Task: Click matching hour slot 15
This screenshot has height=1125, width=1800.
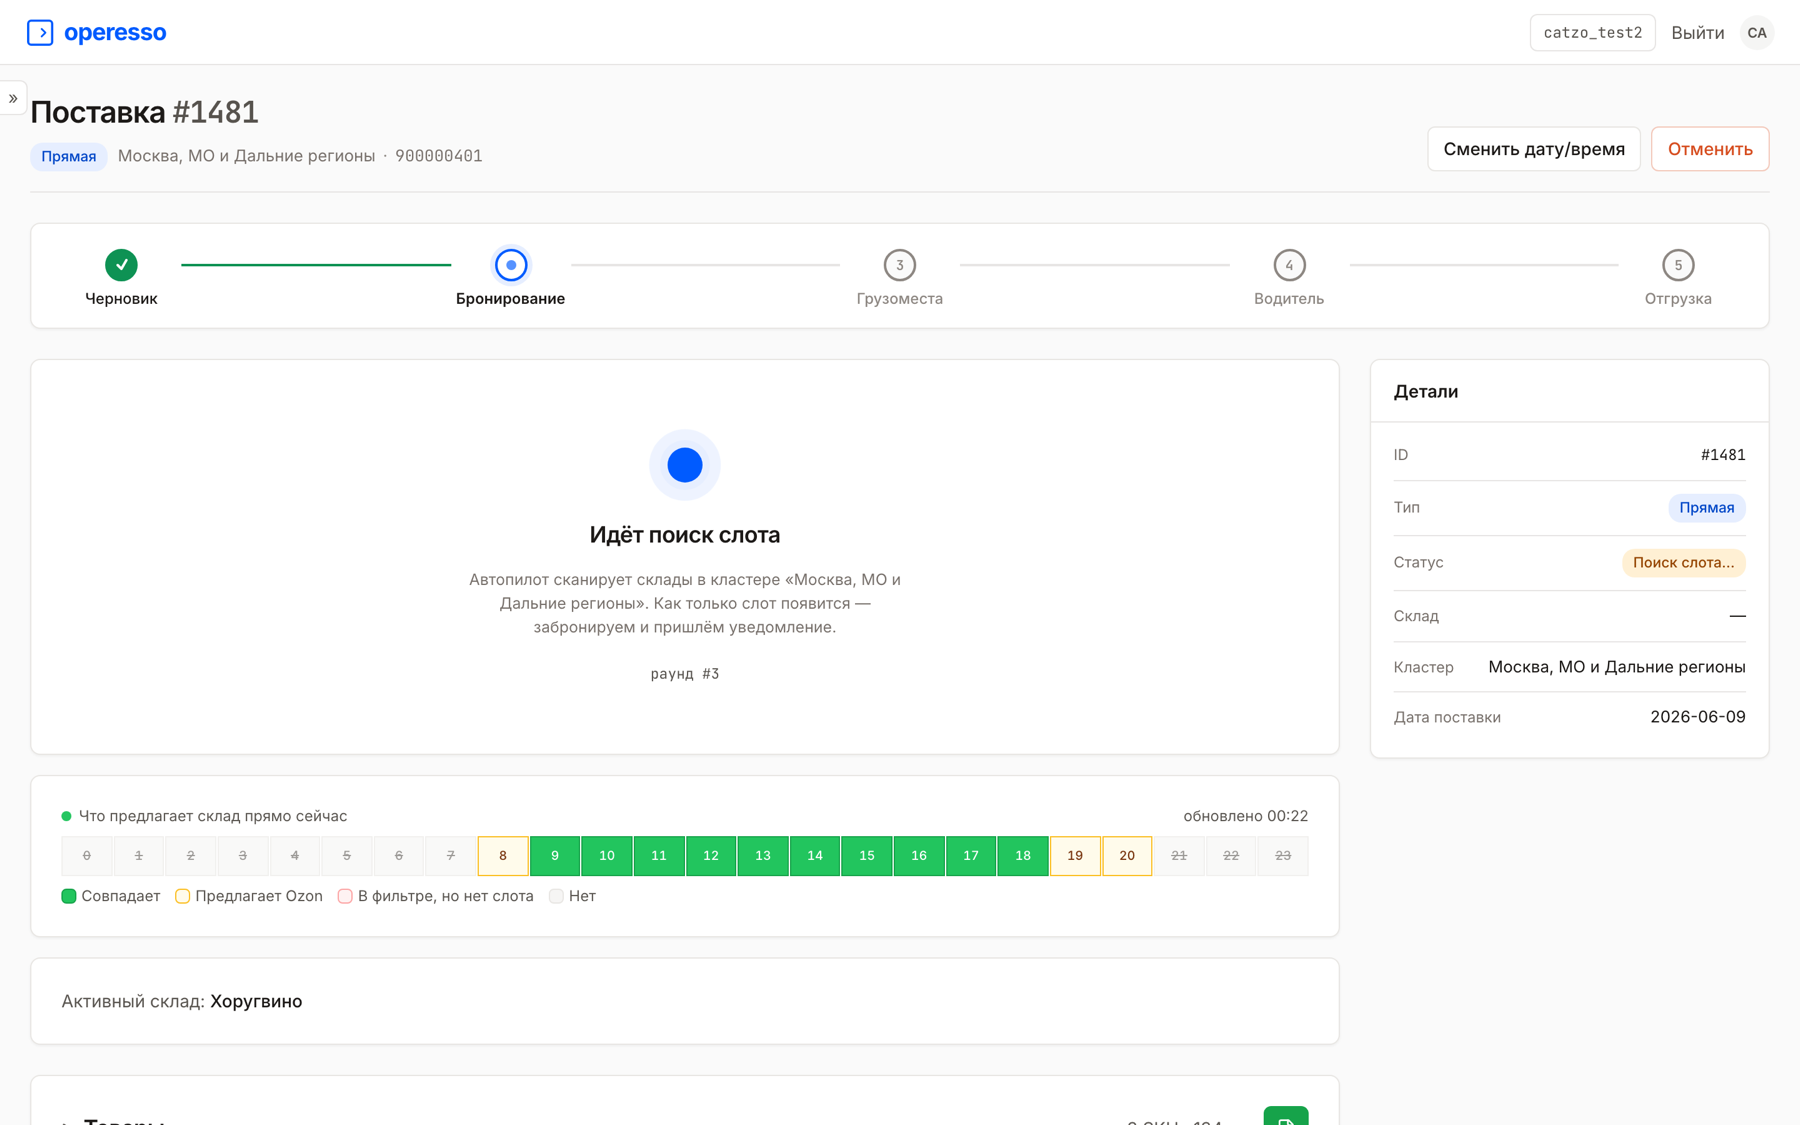Action: 867,856
